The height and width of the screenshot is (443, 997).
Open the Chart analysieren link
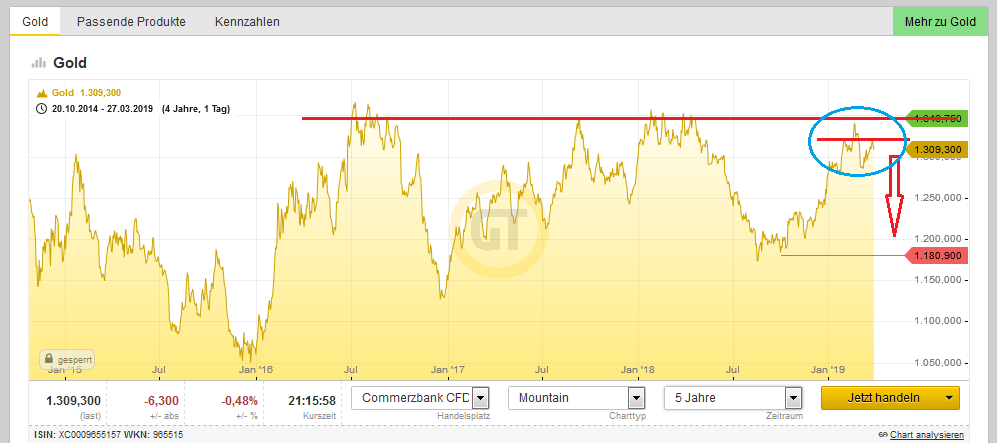[x=926, y=435]
